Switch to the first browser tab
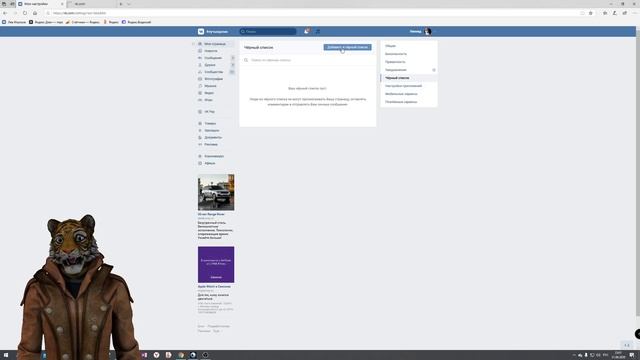The height and width of the screenshot is (360, 640). [40, 4]
